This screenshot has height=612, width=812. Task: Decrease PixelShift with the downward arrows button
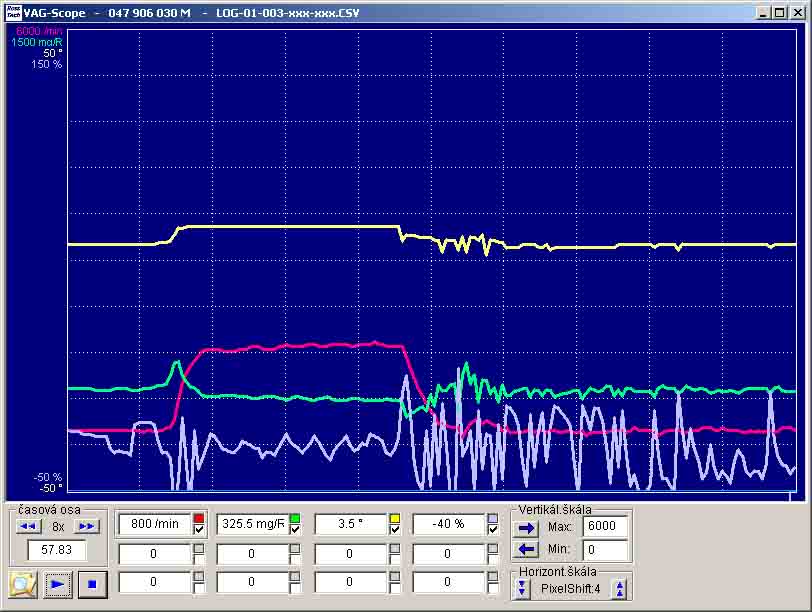pyautogui.click(x=521, y=589)
